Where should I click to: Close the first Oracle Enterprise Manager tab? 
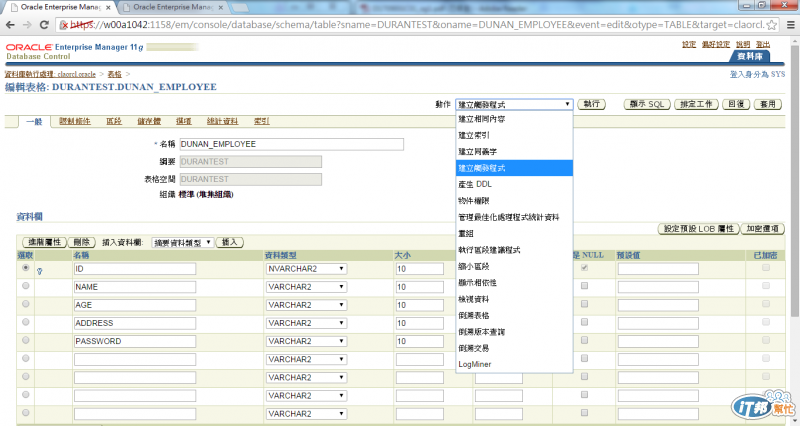(108, 8)
